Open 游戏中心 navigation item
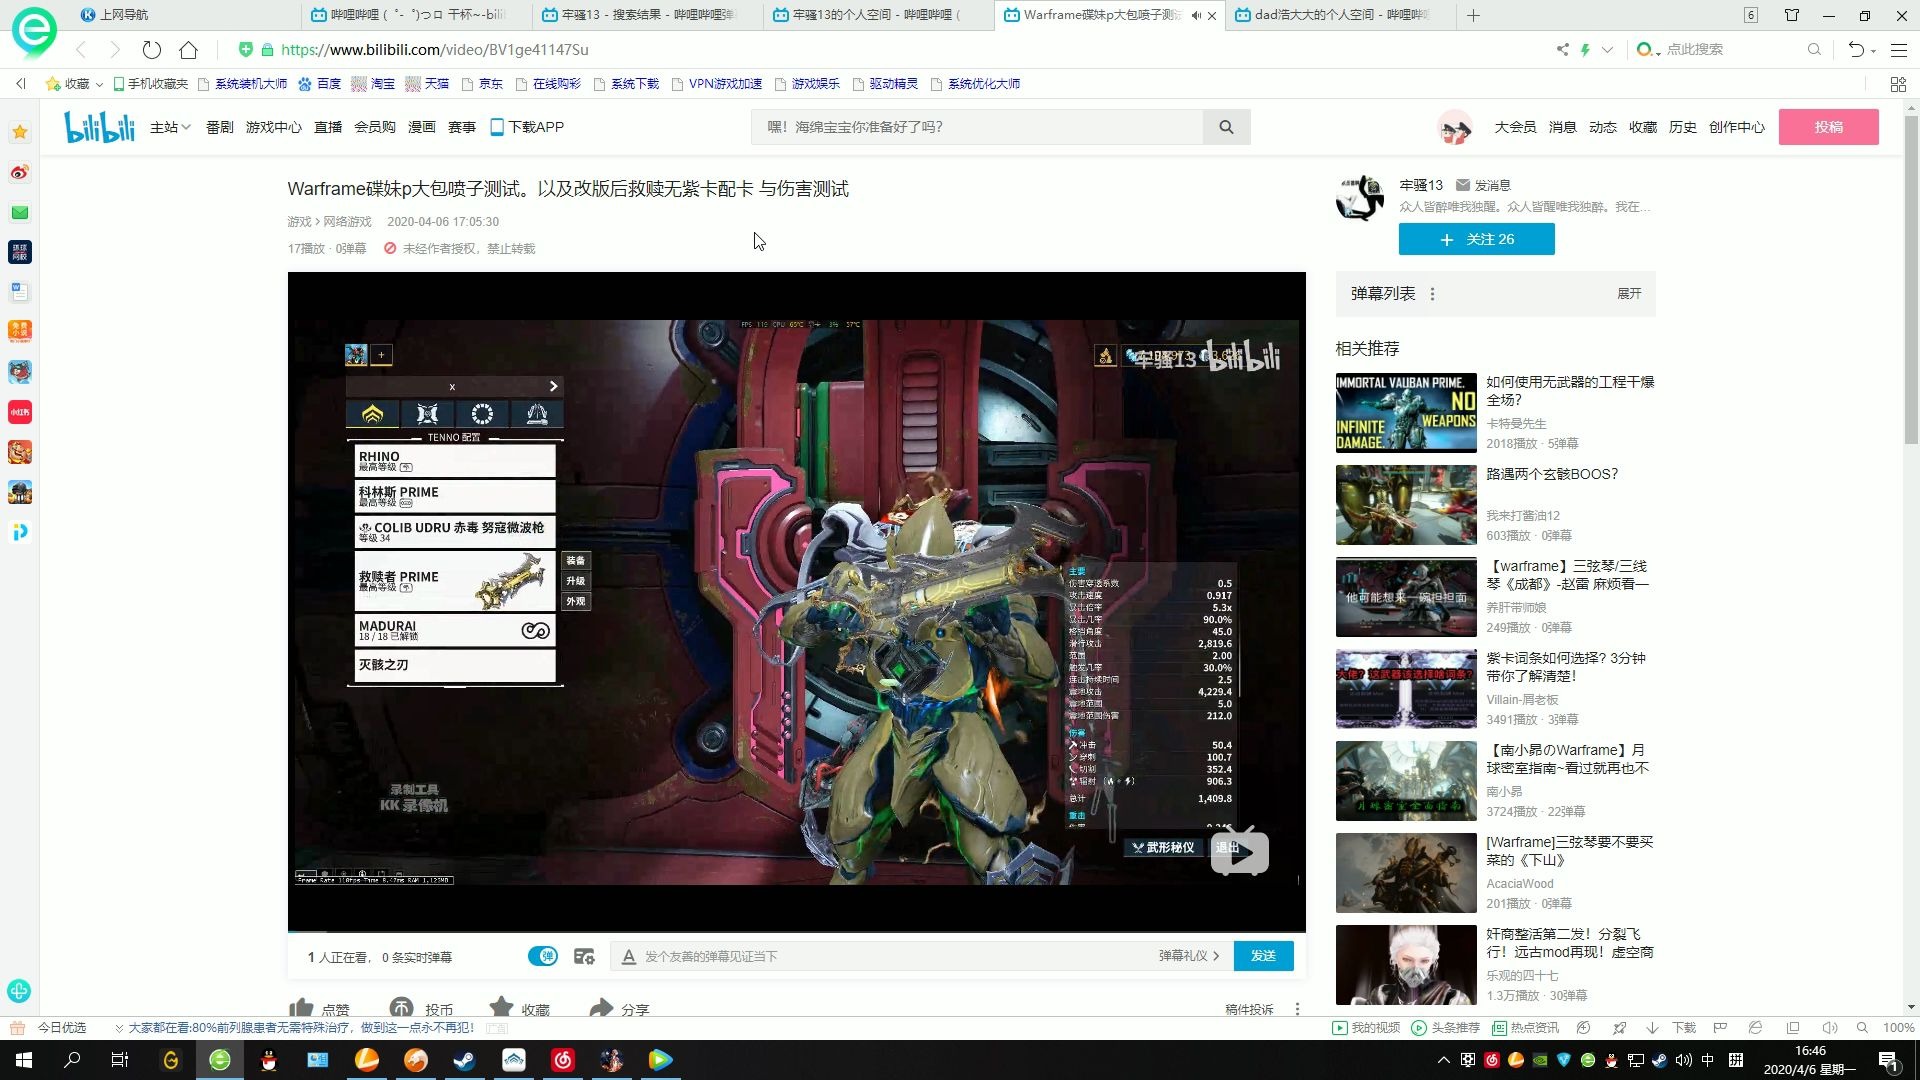The height and width of the screenshot is (1080, 1920). 273,127
